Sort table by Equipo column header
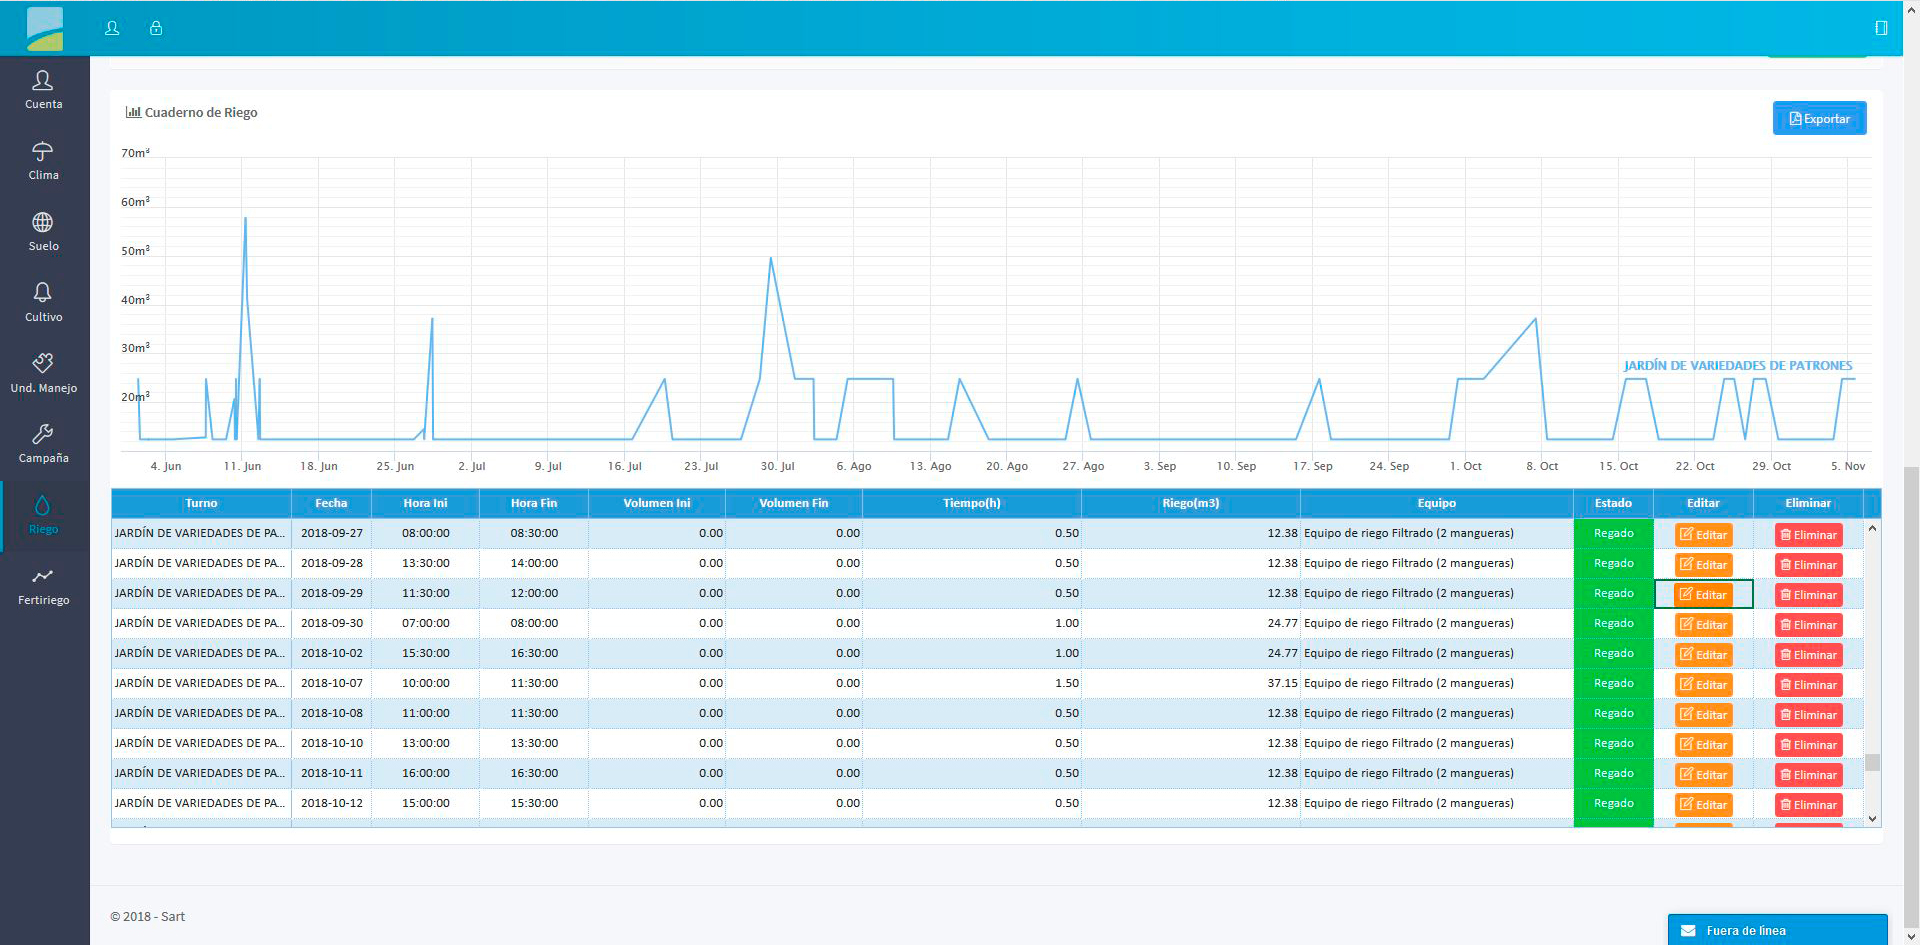This screenshot has width=1920, height=945. [1437, 503]
